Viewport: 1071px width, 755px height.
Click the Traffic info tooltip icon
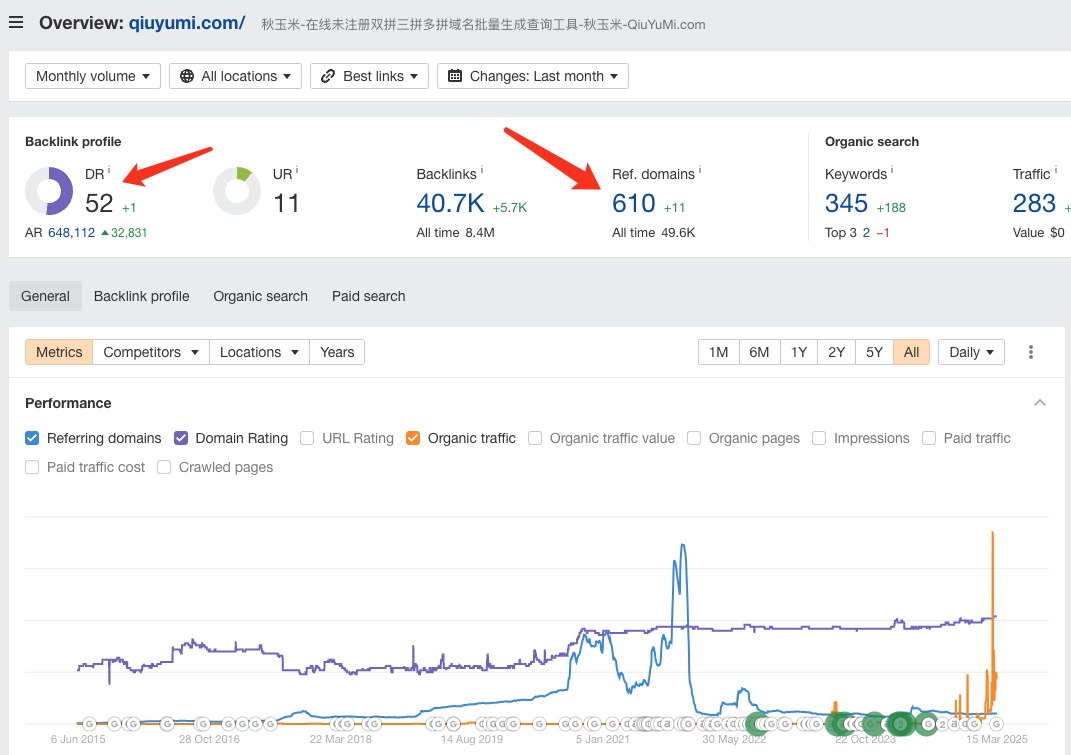(x=1055, y=169)
